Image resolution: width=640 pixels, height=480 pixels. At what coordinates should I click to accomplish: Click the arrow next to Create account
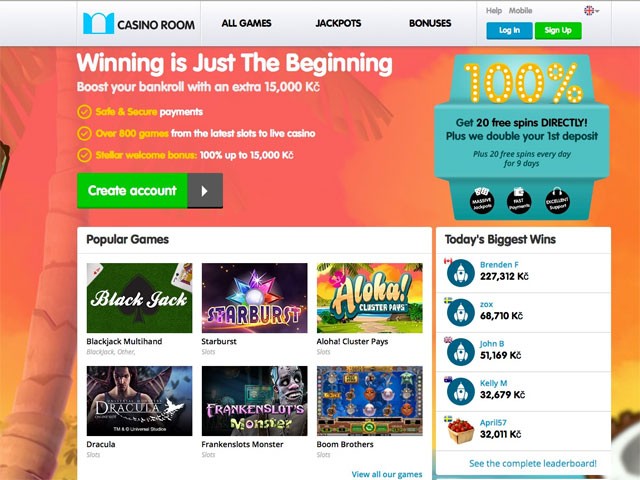click(x=205, y=191)
